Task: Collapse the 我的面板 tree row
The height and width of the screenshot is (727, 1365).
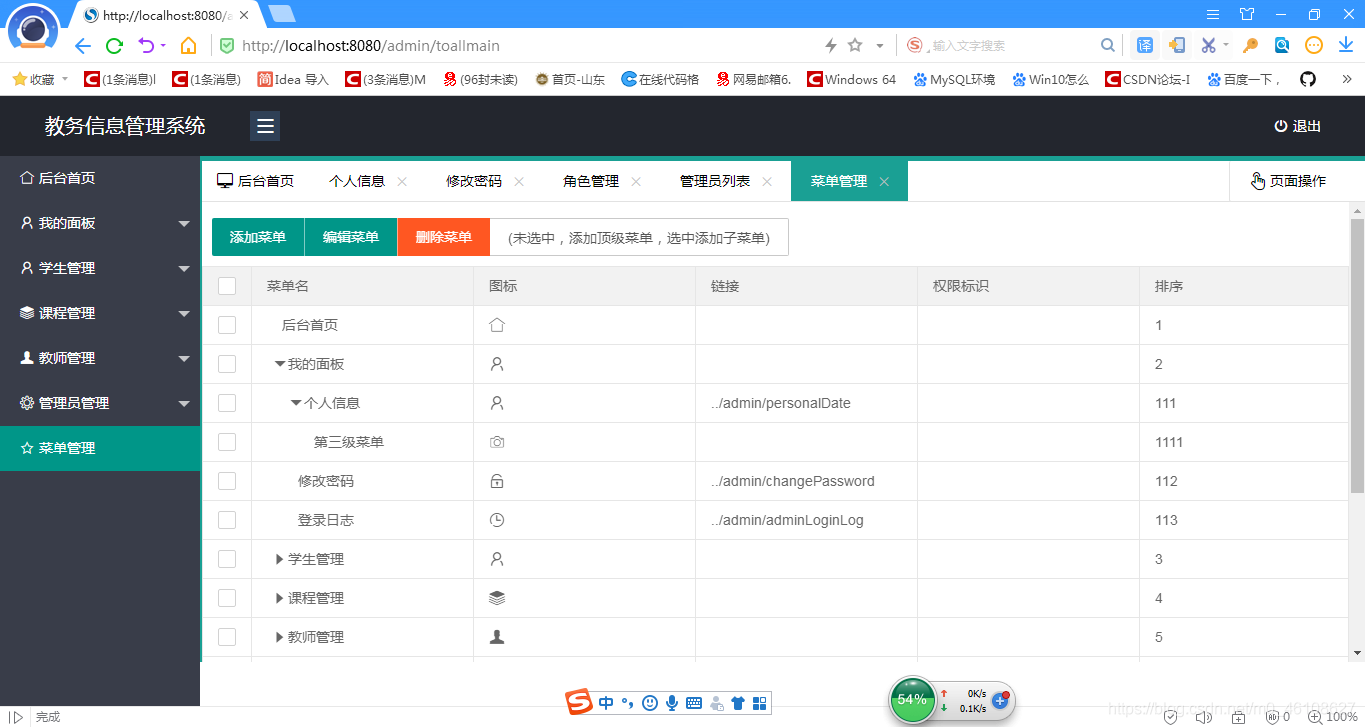Action: [x=280, y=365]
